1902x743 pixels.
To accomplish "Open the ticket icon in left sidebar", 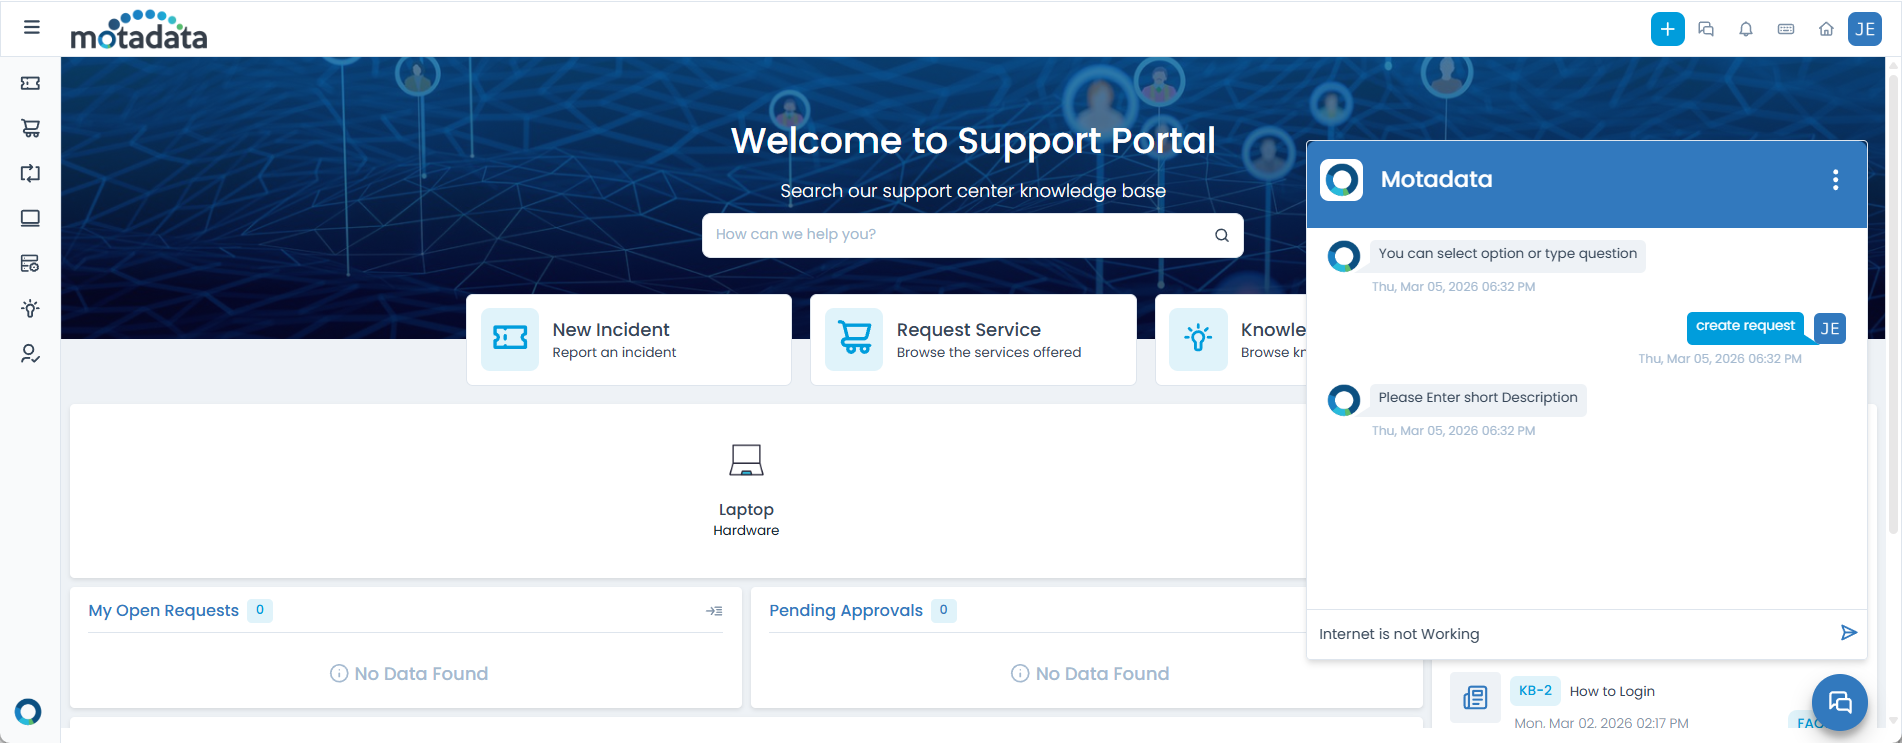I will (31, 83).
